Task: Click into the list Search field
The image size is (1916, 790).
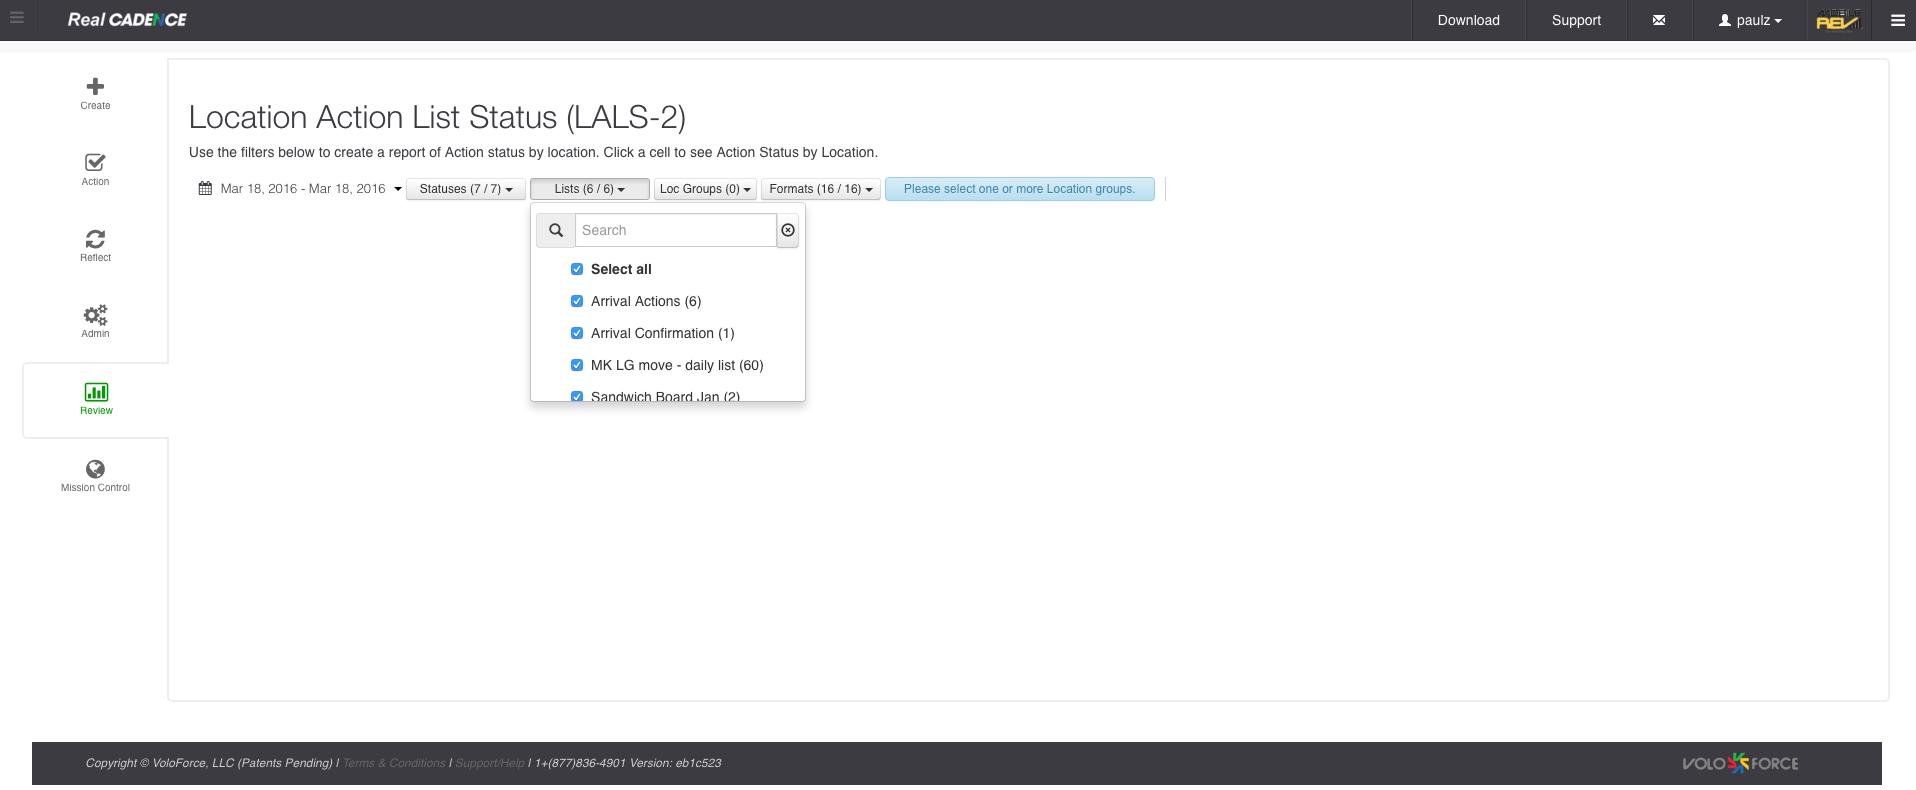Action: pyautogui.click(x=675, y=230)
